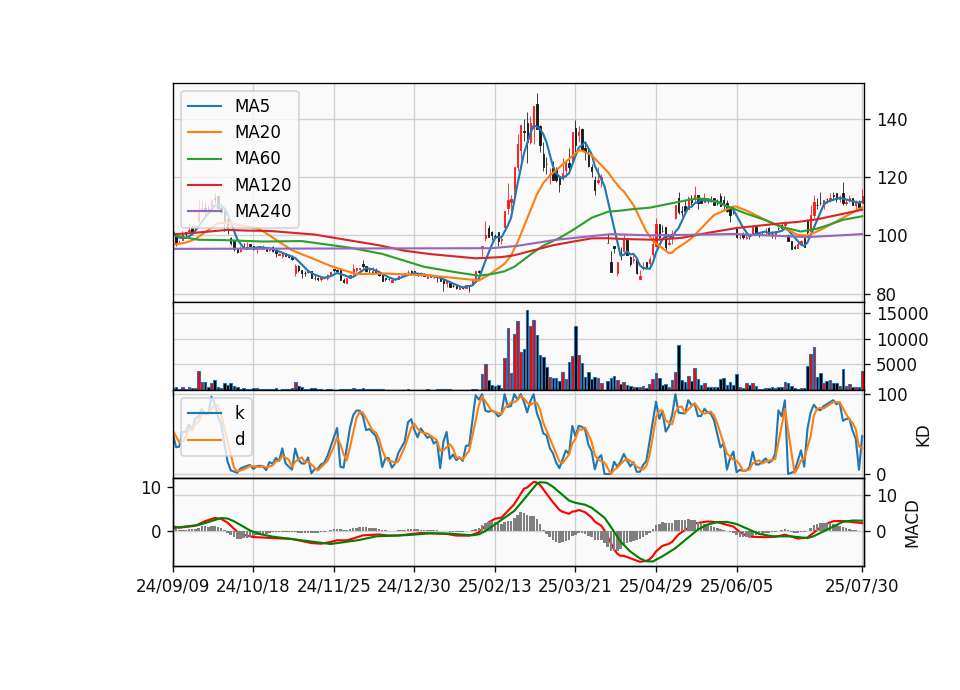Click the k legend label in KD panel
Screen dimensions: 960x690
pyautogui.click(x=239, y=413)
